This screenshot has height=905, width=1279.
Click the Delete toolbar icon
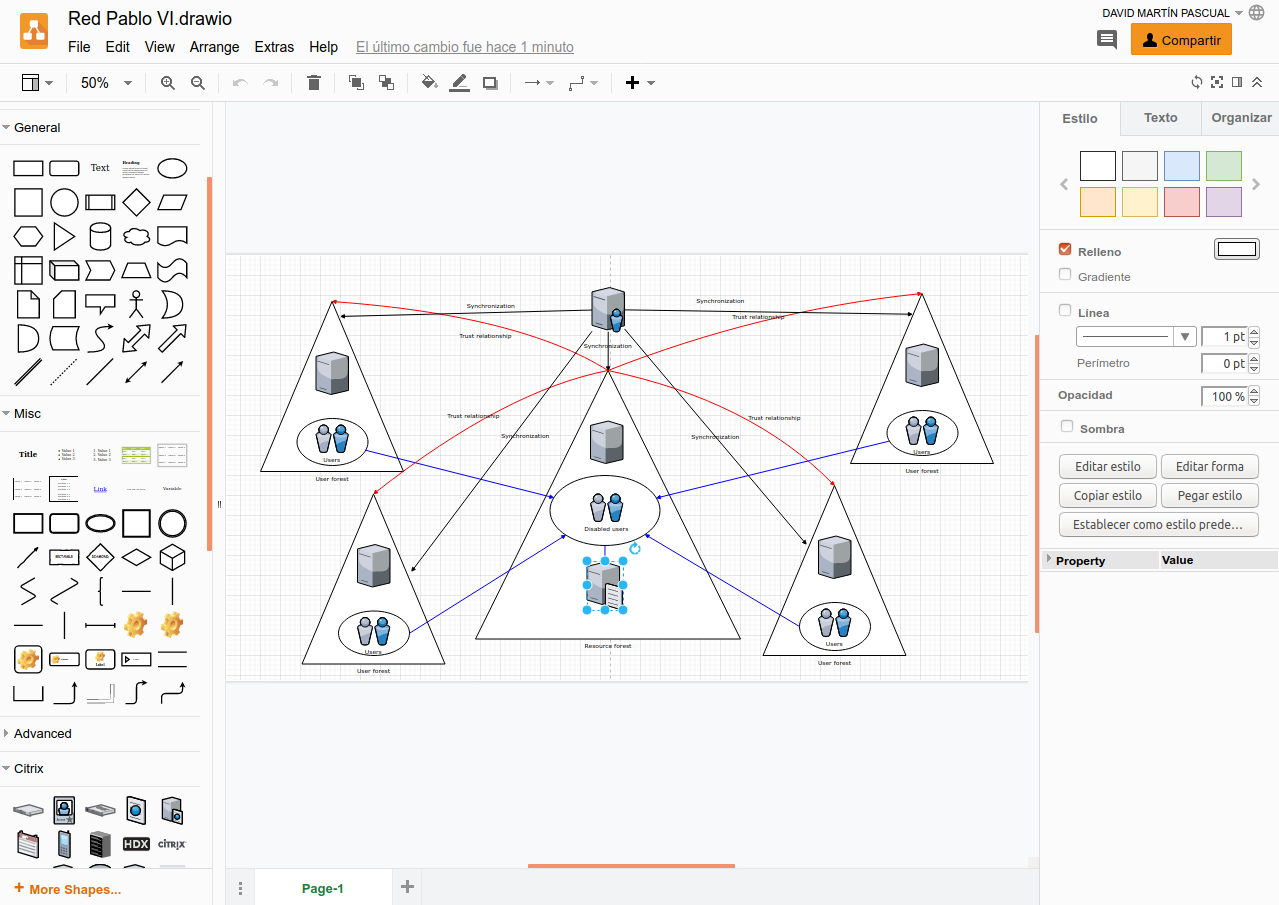[313, 82]
